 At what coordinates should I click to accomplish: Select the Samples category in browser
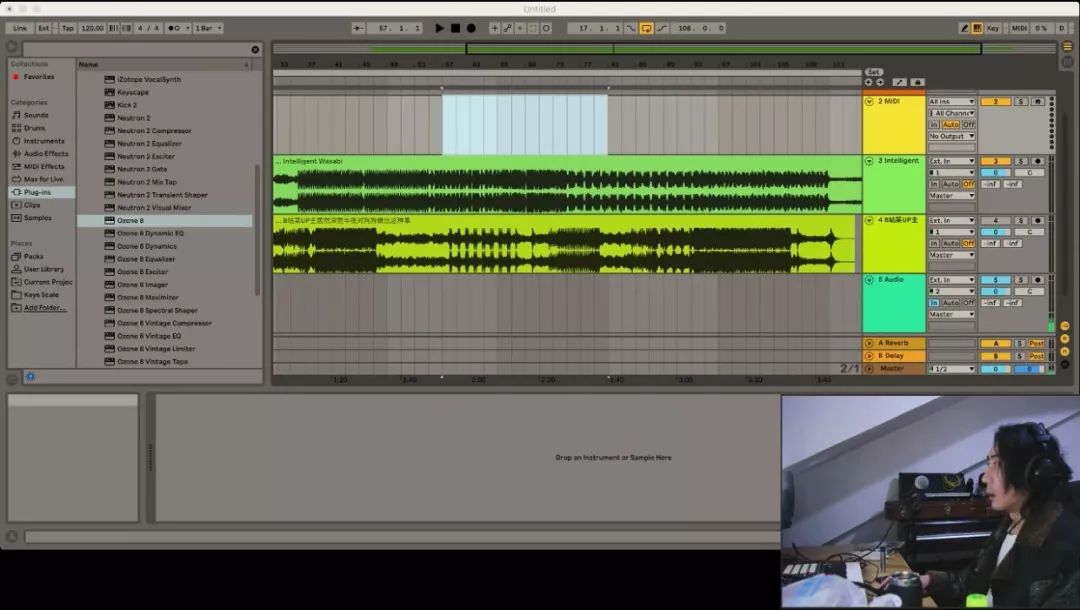(x=38, y=218)
